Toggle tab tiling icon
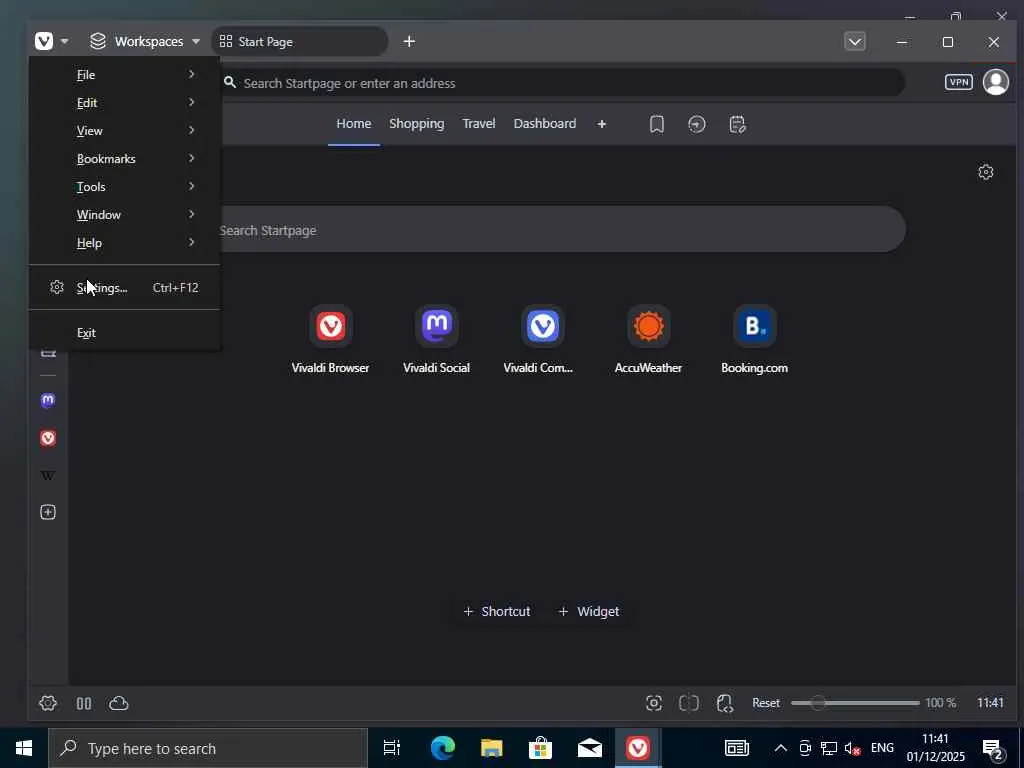The image size is (1024, 768). click(689, 703)
